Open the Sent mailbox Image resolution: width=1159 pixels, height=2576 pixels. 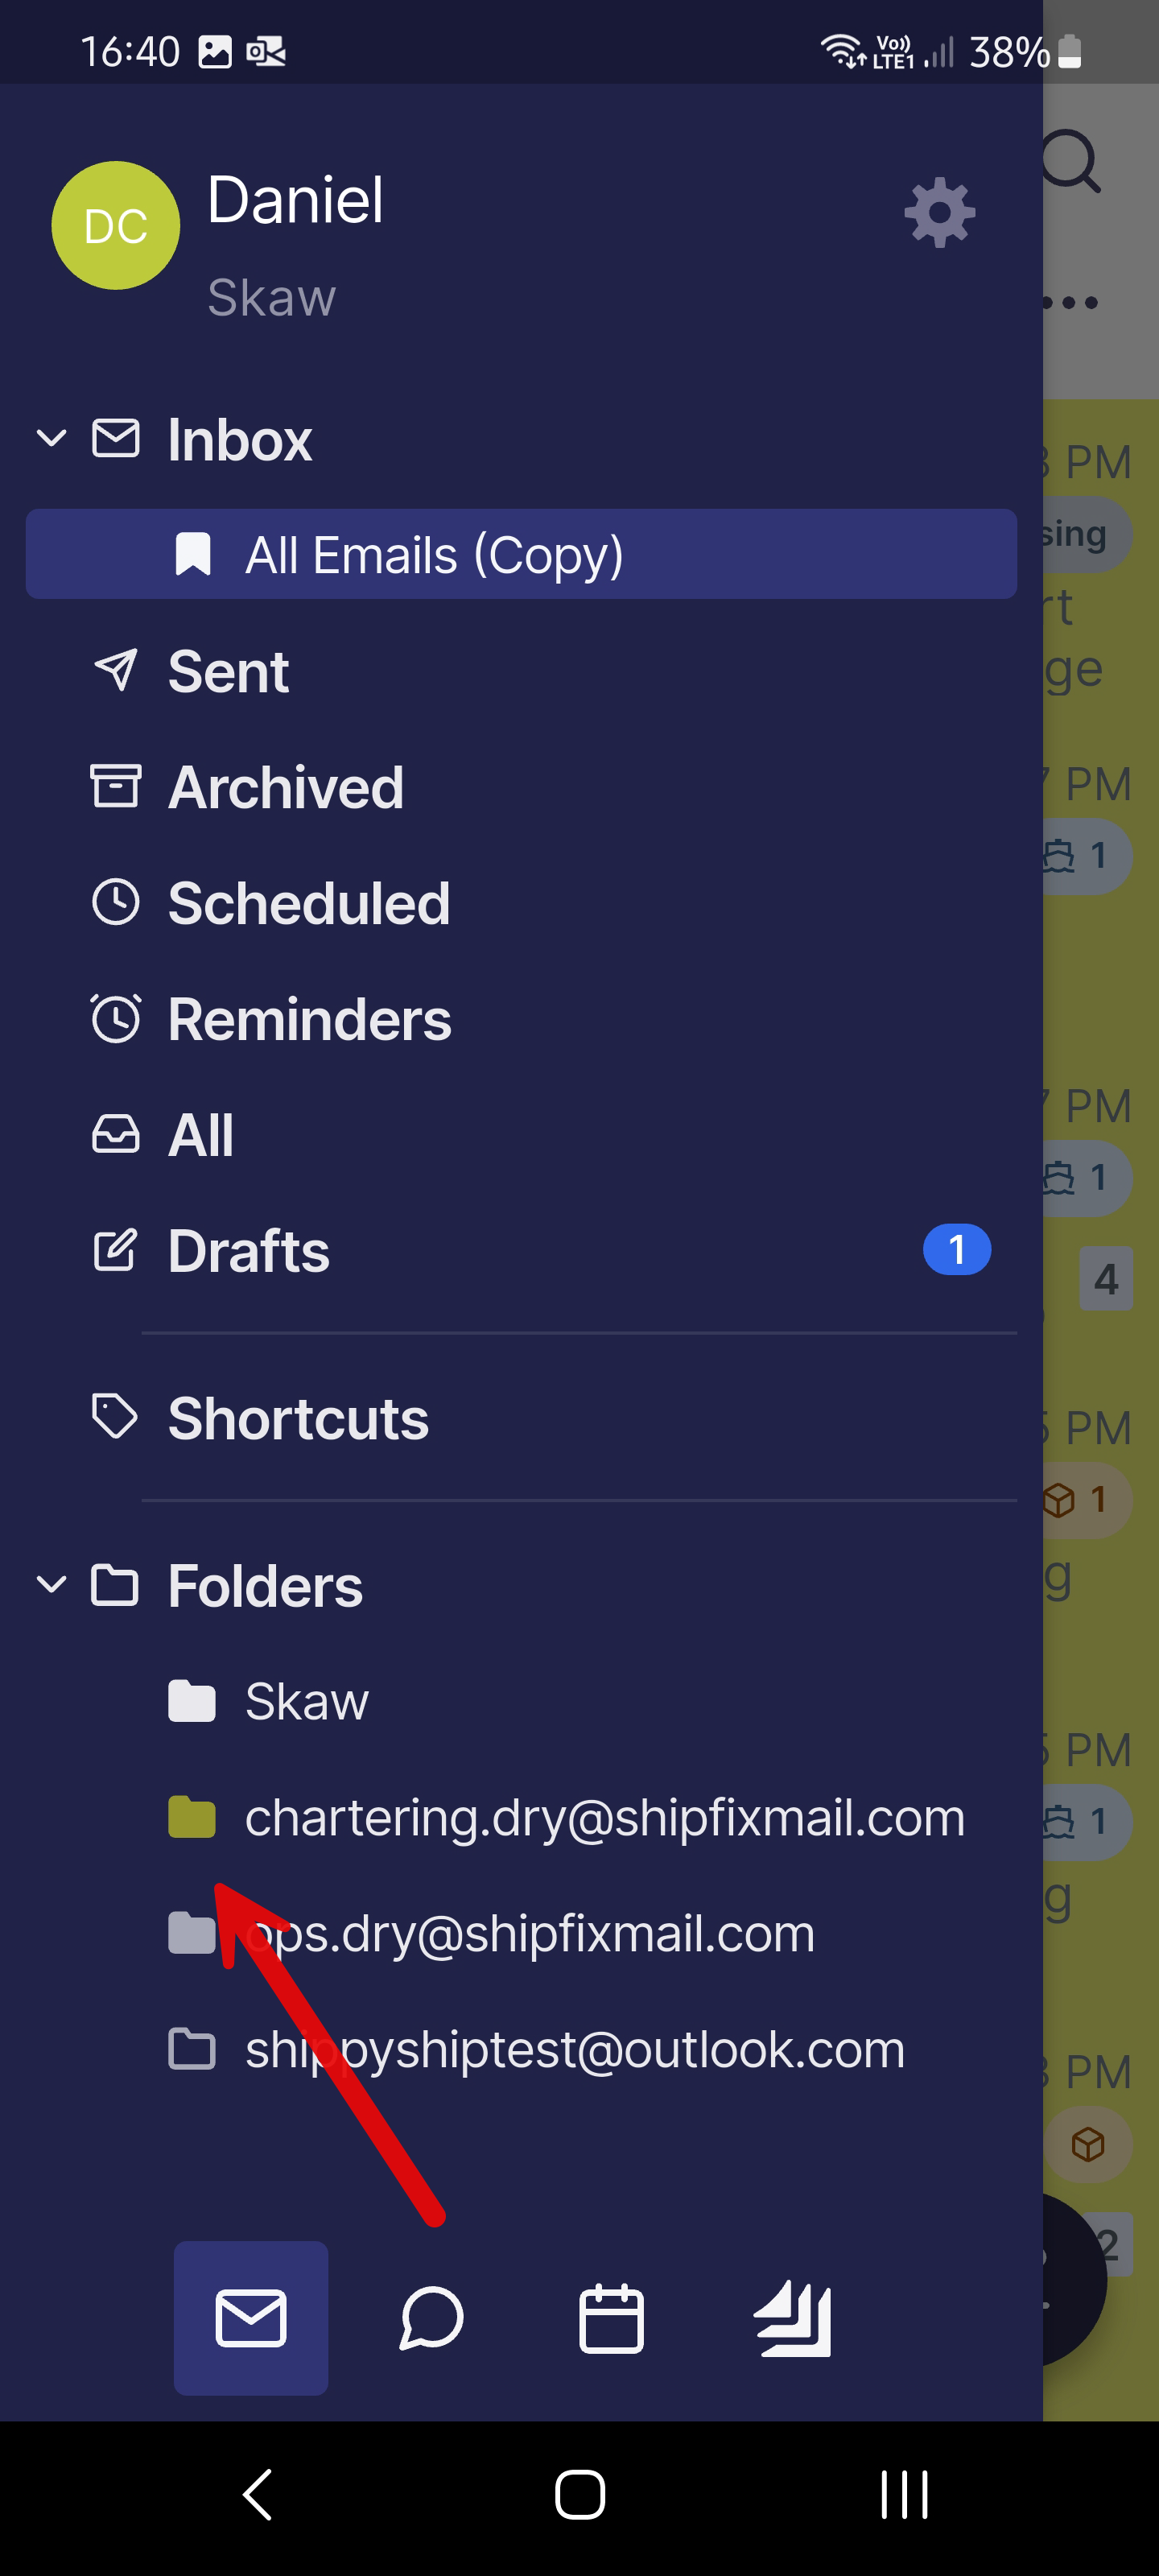(228, 671)
